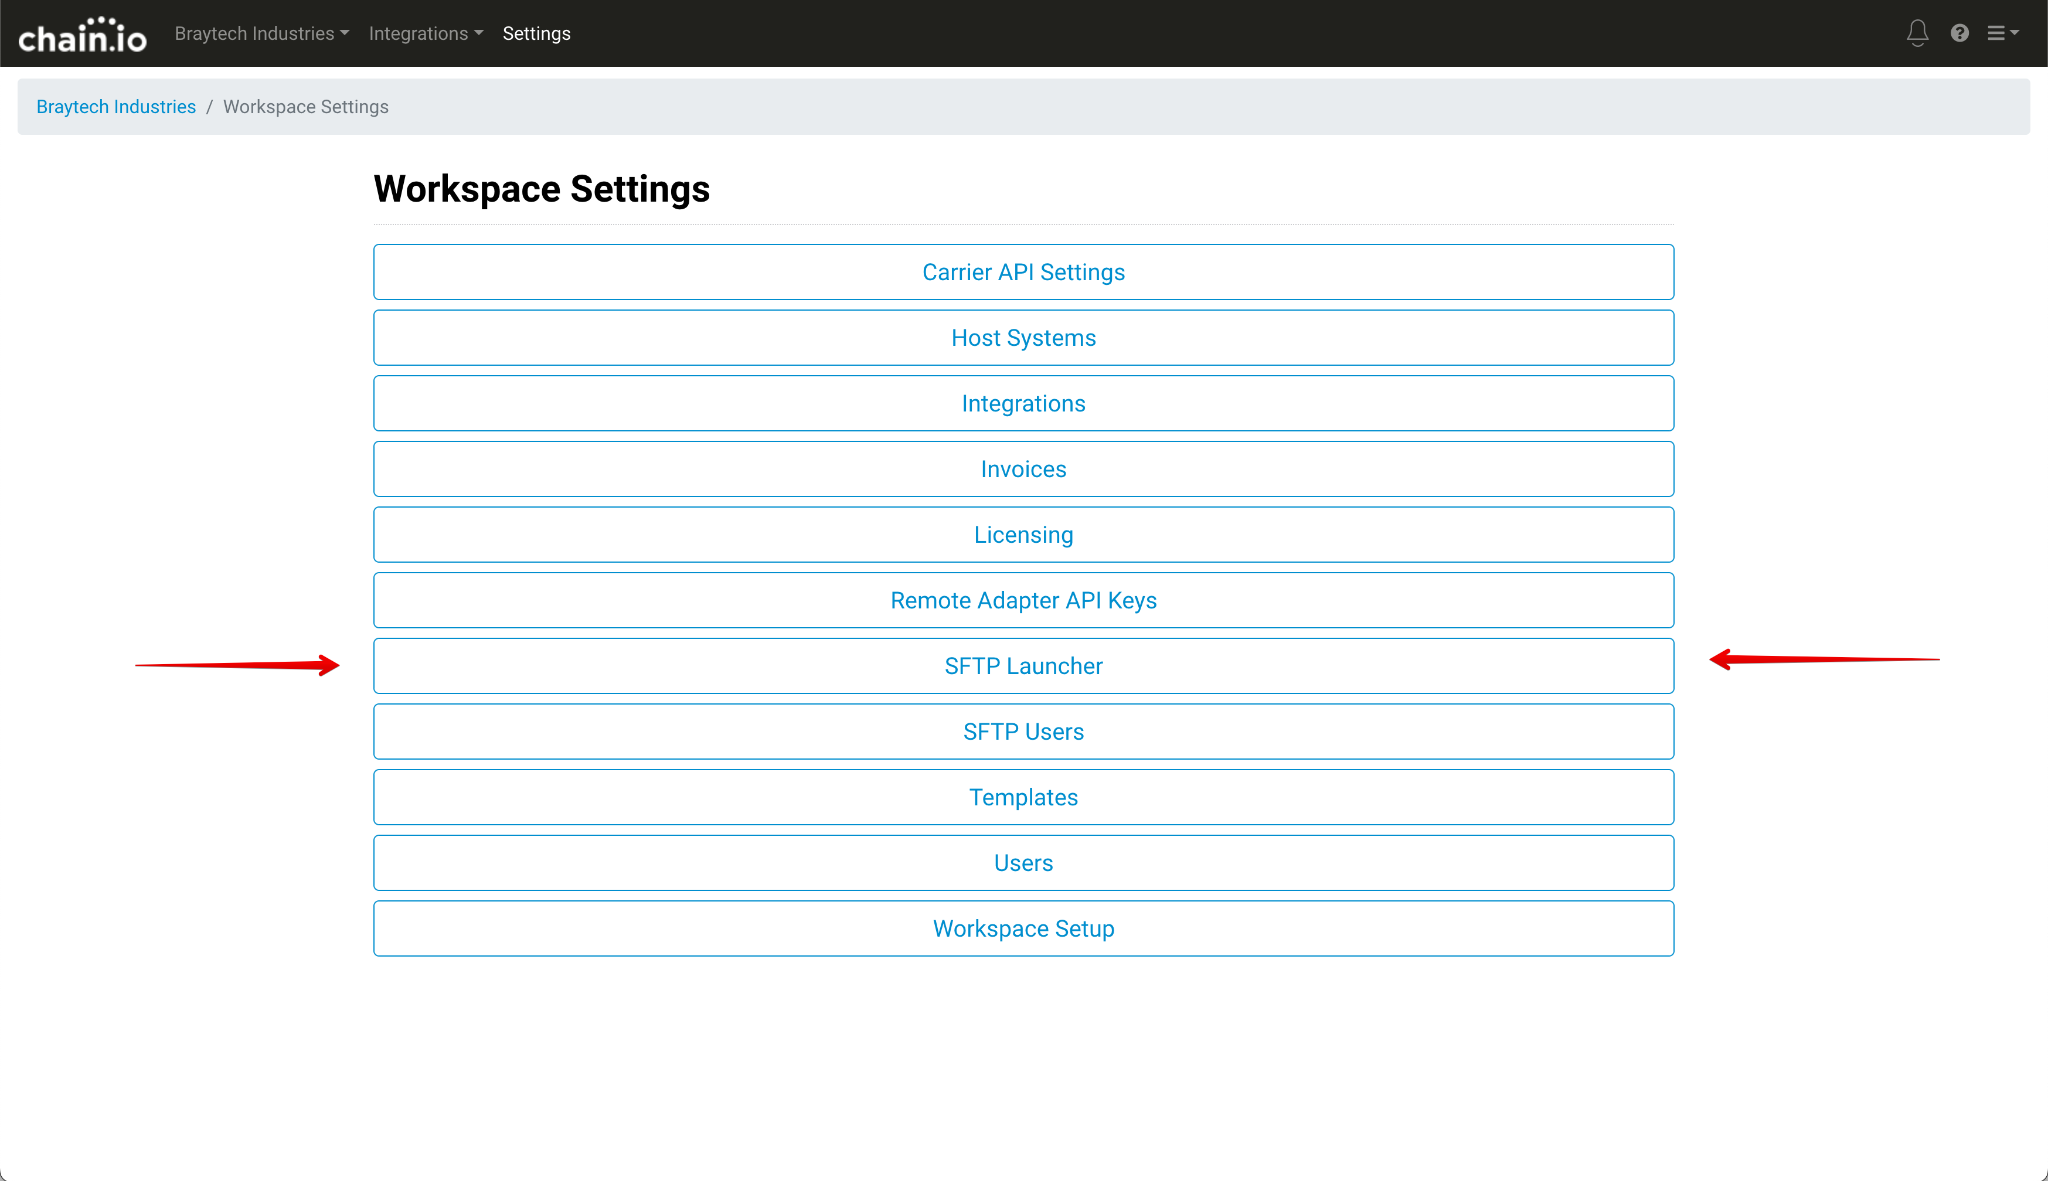2048x1181 pixels.
Task: Open Templates
Action: coord(1024,797)
